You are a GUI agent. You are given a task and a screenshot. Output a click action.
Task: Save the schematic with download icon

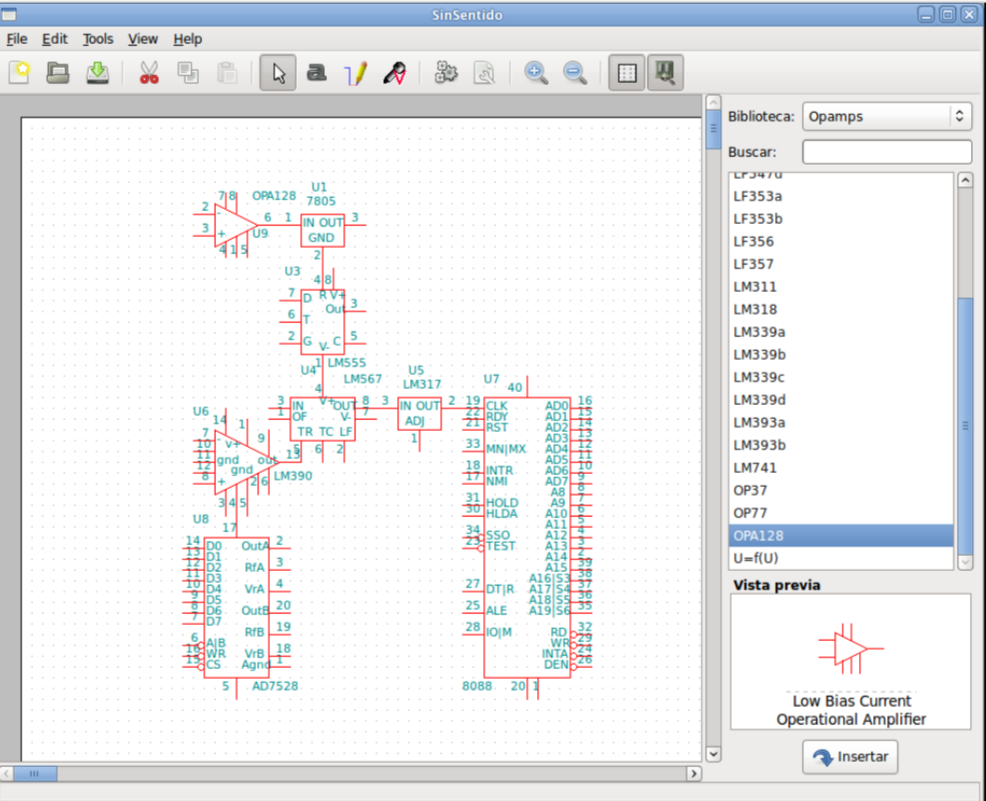[97, 72]
